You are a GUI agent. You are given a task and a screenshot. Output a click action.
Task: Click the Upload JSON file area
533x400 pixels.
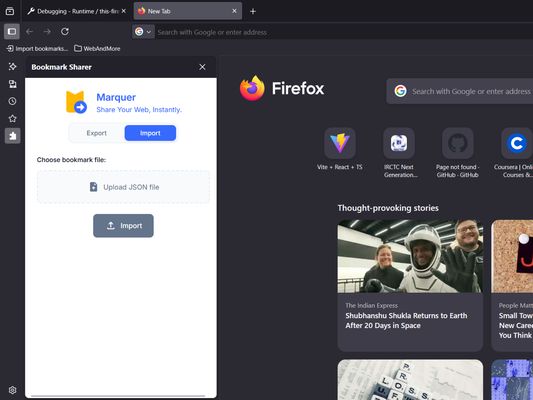[x=123, y=187]
